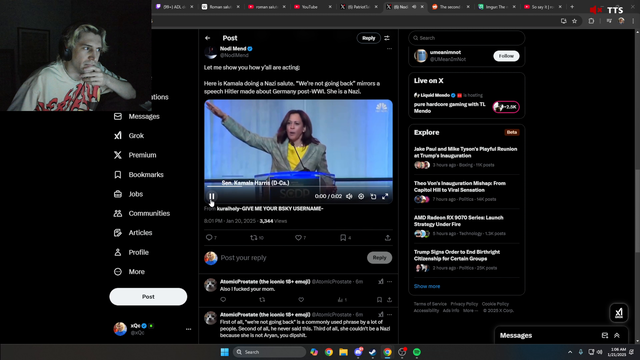Open Chrome three-dot menu
This screenshot has width=640, height=360.
pos(633,21)
